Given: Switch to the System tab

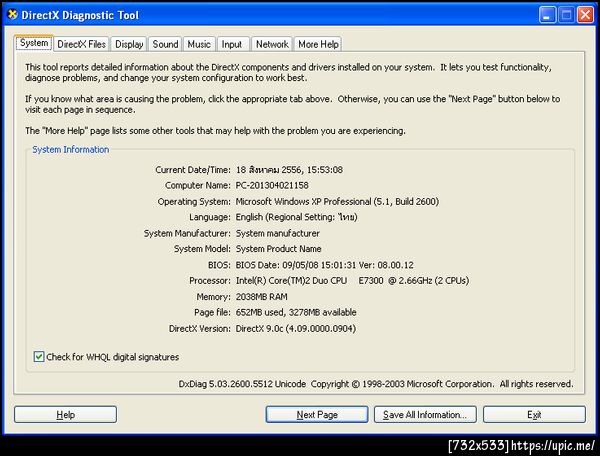Looking at the screenshot, I should [x=34, y=42].
